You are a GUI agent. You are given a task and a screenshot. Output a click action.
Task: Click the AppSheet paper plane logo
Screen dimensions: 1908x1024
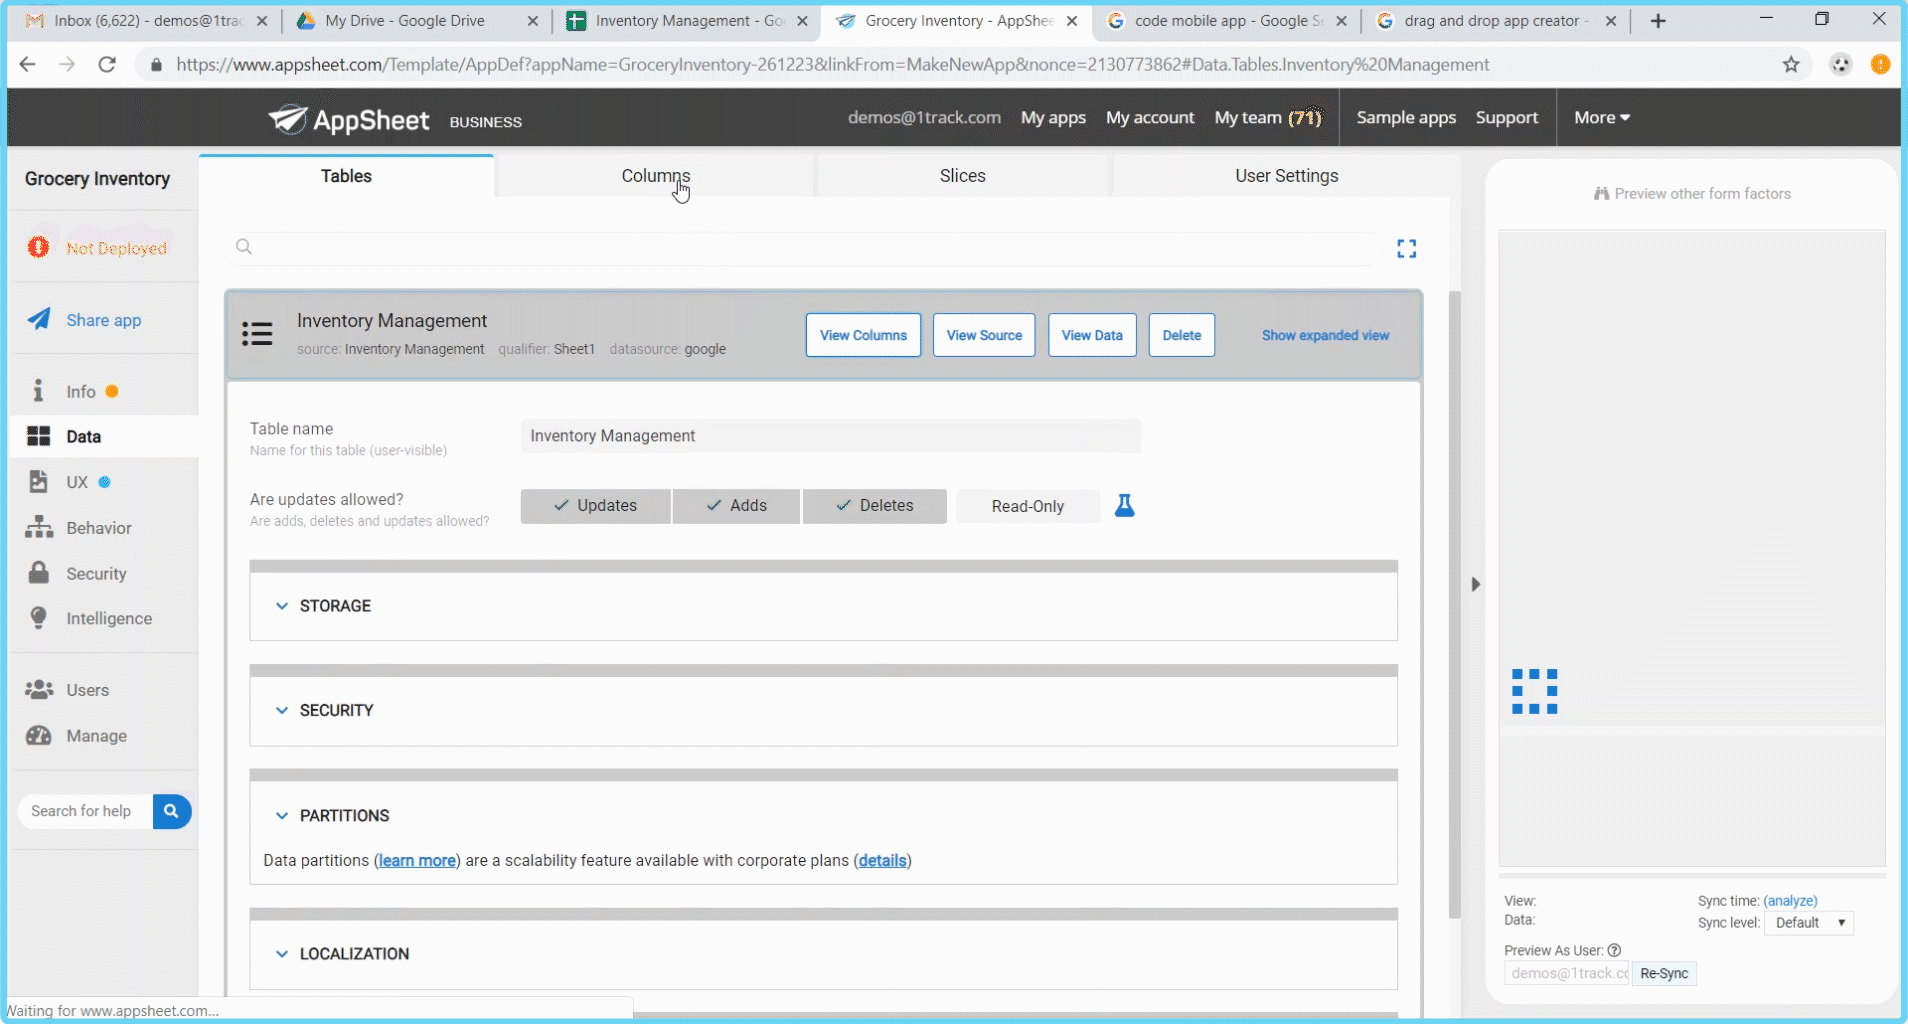(x=287, y=119)
